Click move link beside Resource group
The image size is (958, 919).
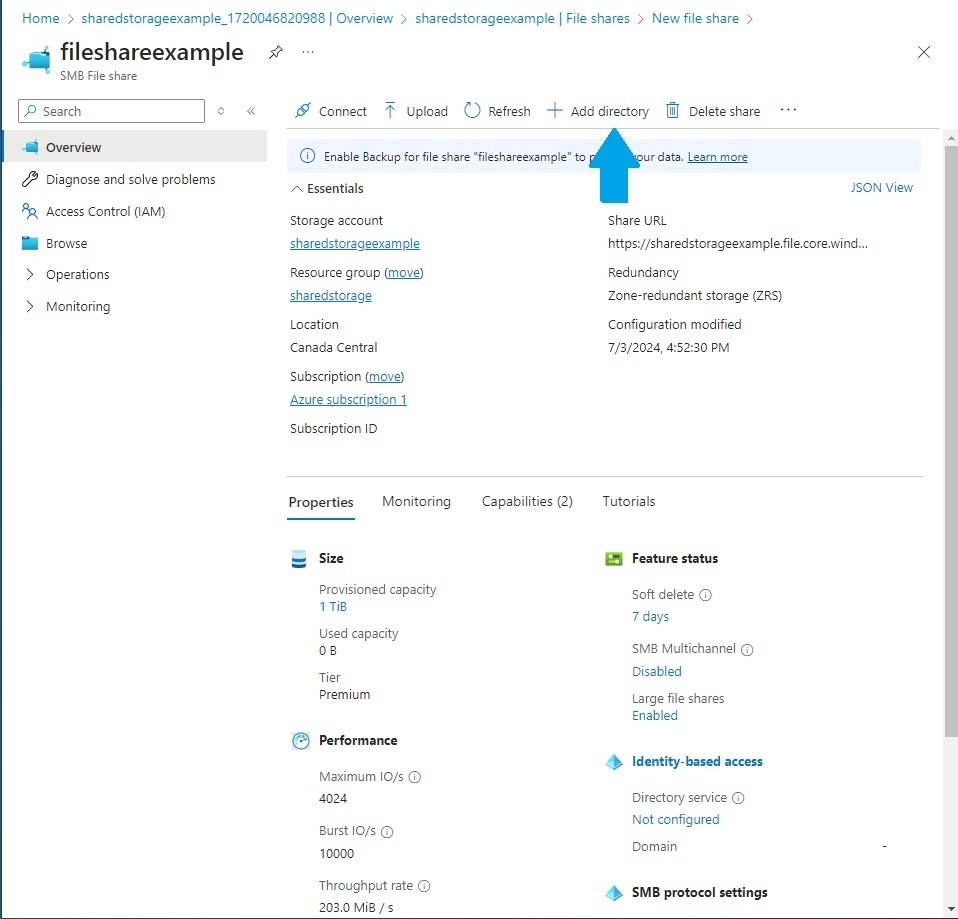[404, 273]
